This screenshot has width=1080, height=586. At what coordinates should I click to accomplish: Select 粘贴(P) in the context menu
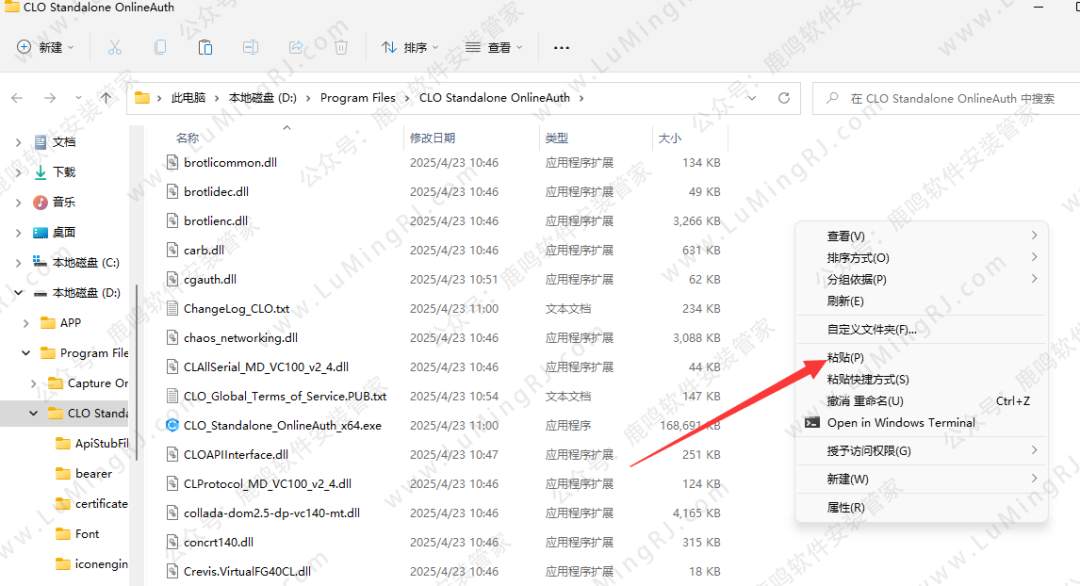(846, 357)
